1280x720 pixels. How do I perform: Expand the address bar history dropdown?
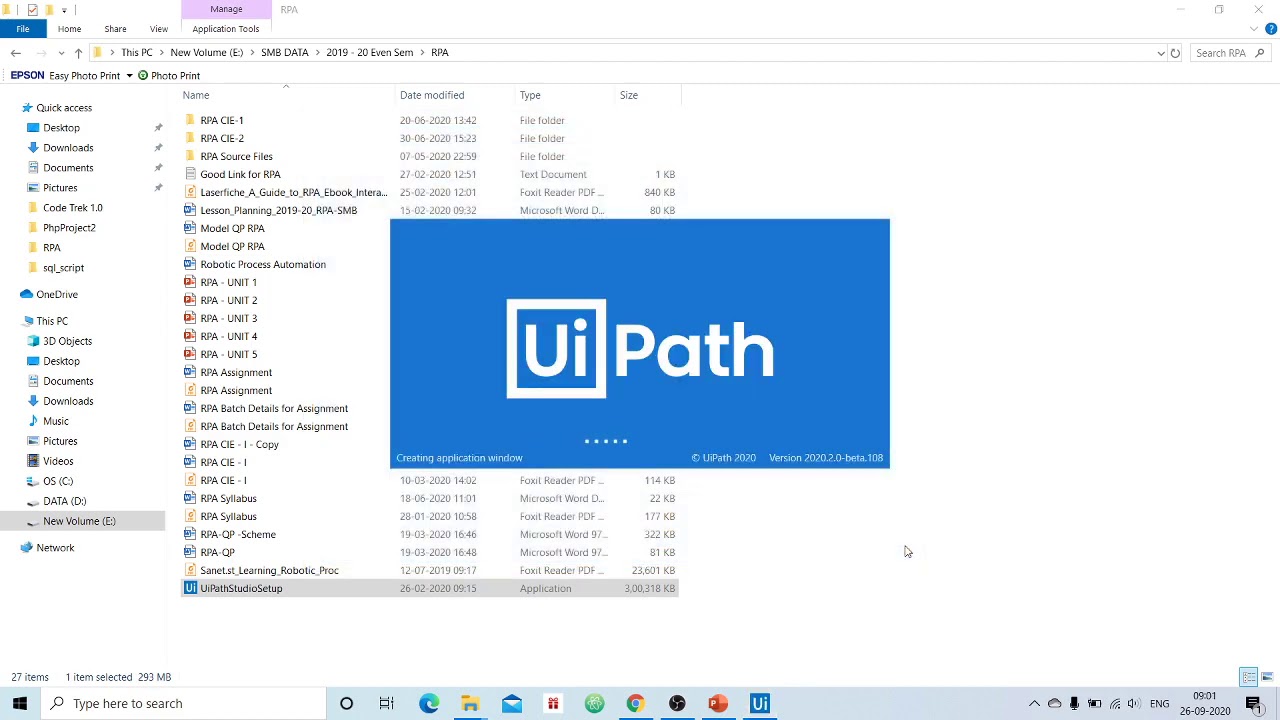pyautogui.click(x=1160, y=53)
